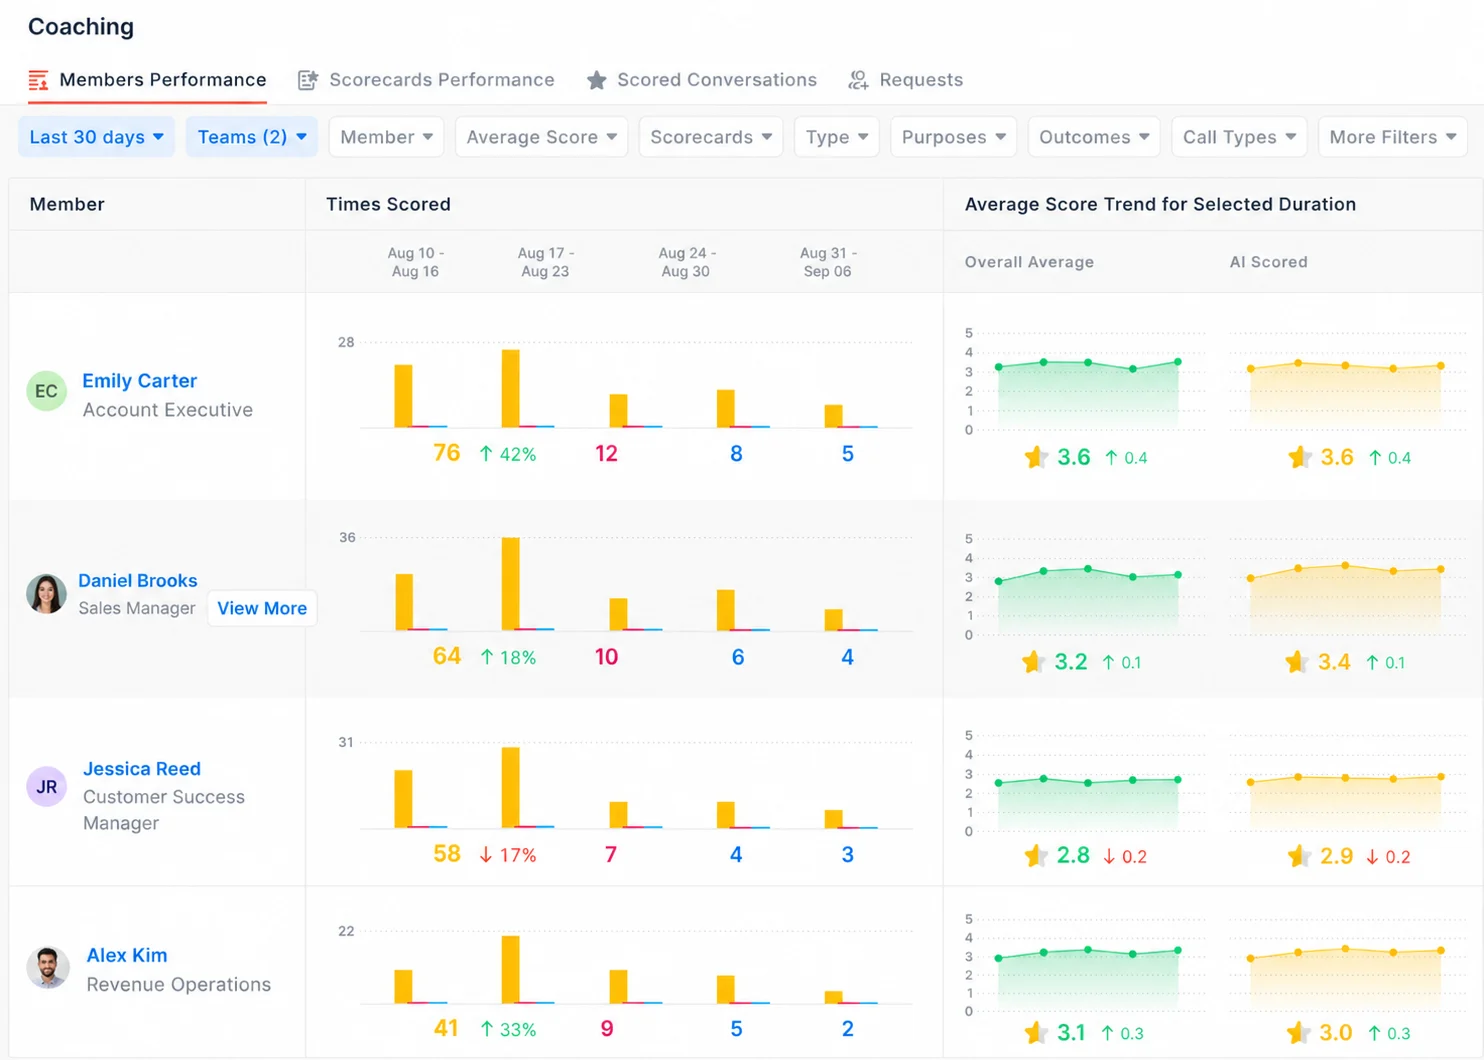Switch to Scorecards Performance tab
This screenshot has width=1484, height=1060.
426,80
